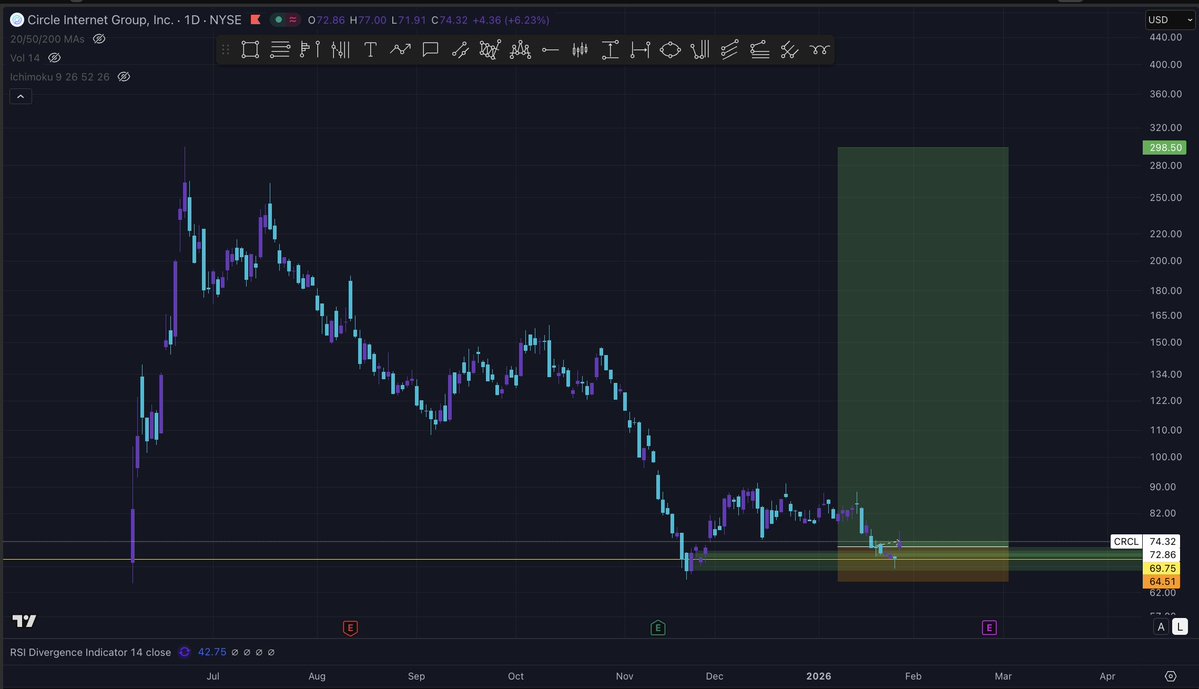The height and width of the screenshot is (689, 1199).
Task: Select the Text tool
Action: [370, 50]
